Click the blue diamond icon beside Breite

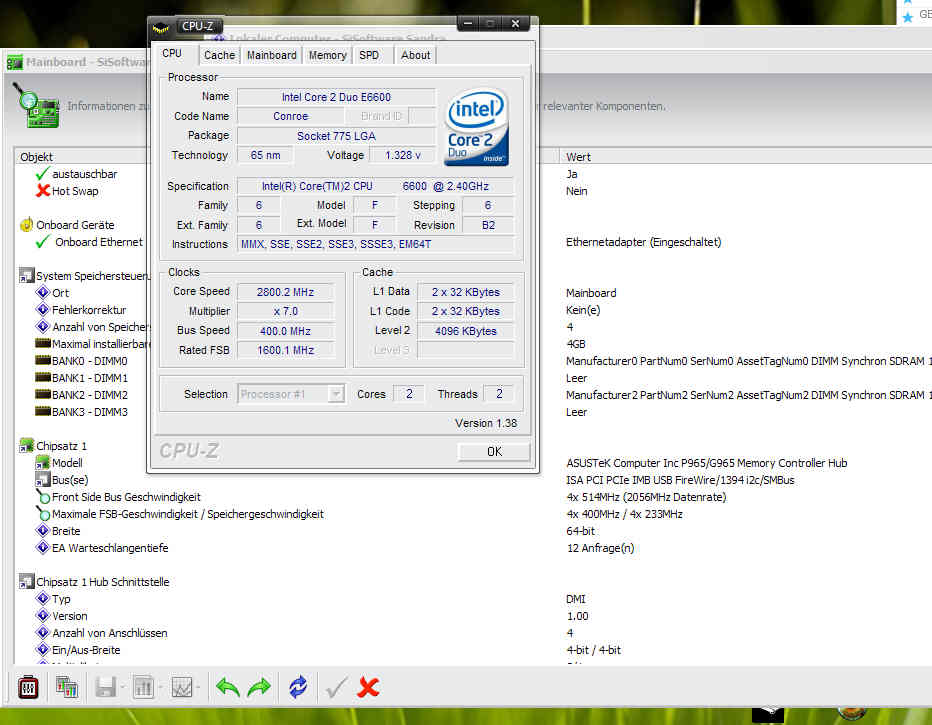43,531
